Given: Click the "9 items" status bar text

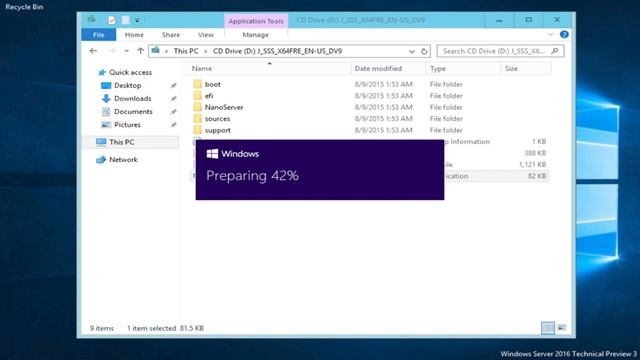Looking at the screenshot, I should 102,328.
